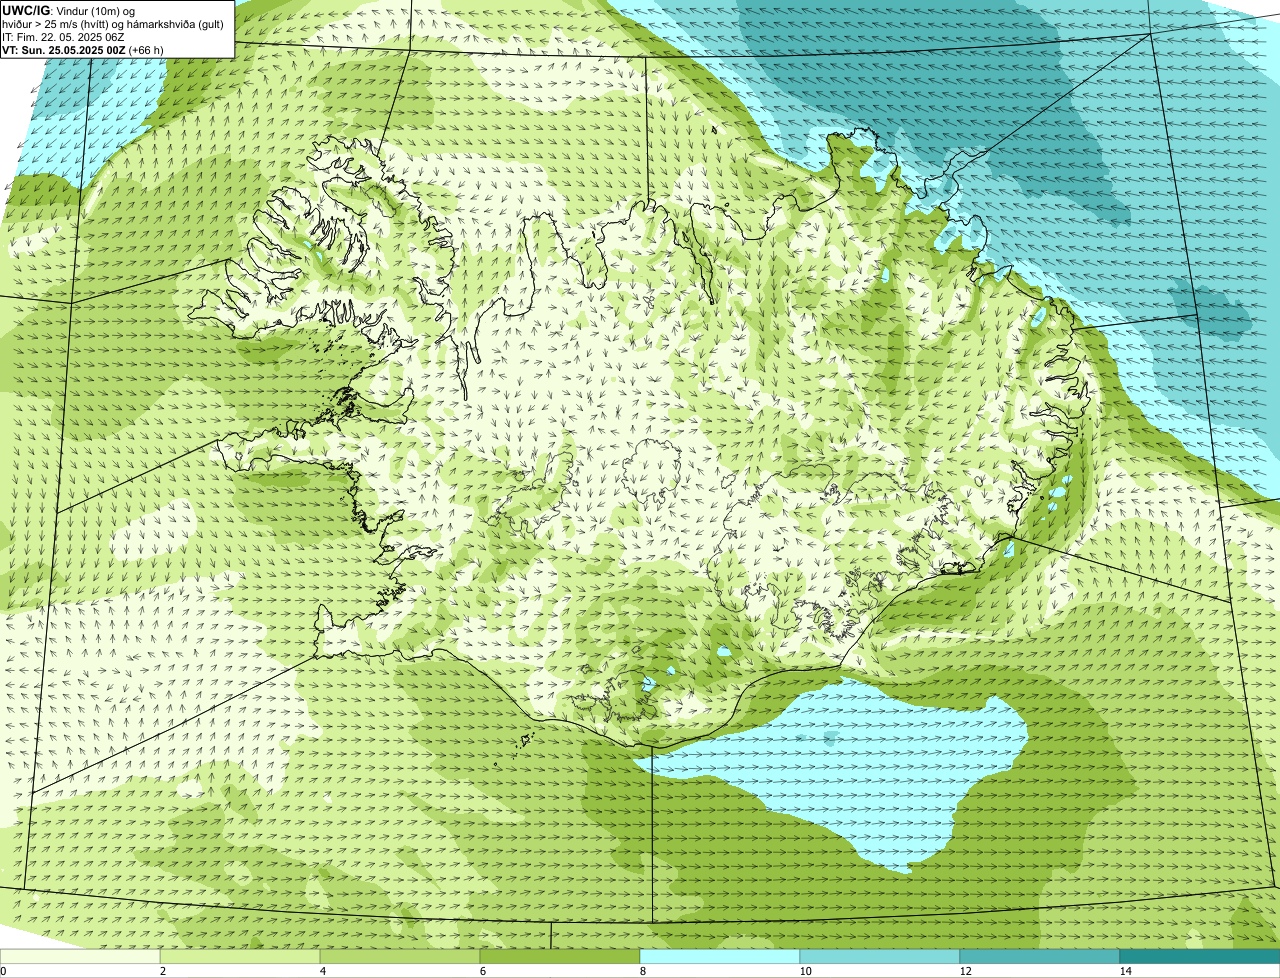
Task: Click the "8" label under the color scale
Action: click(642, 971)
